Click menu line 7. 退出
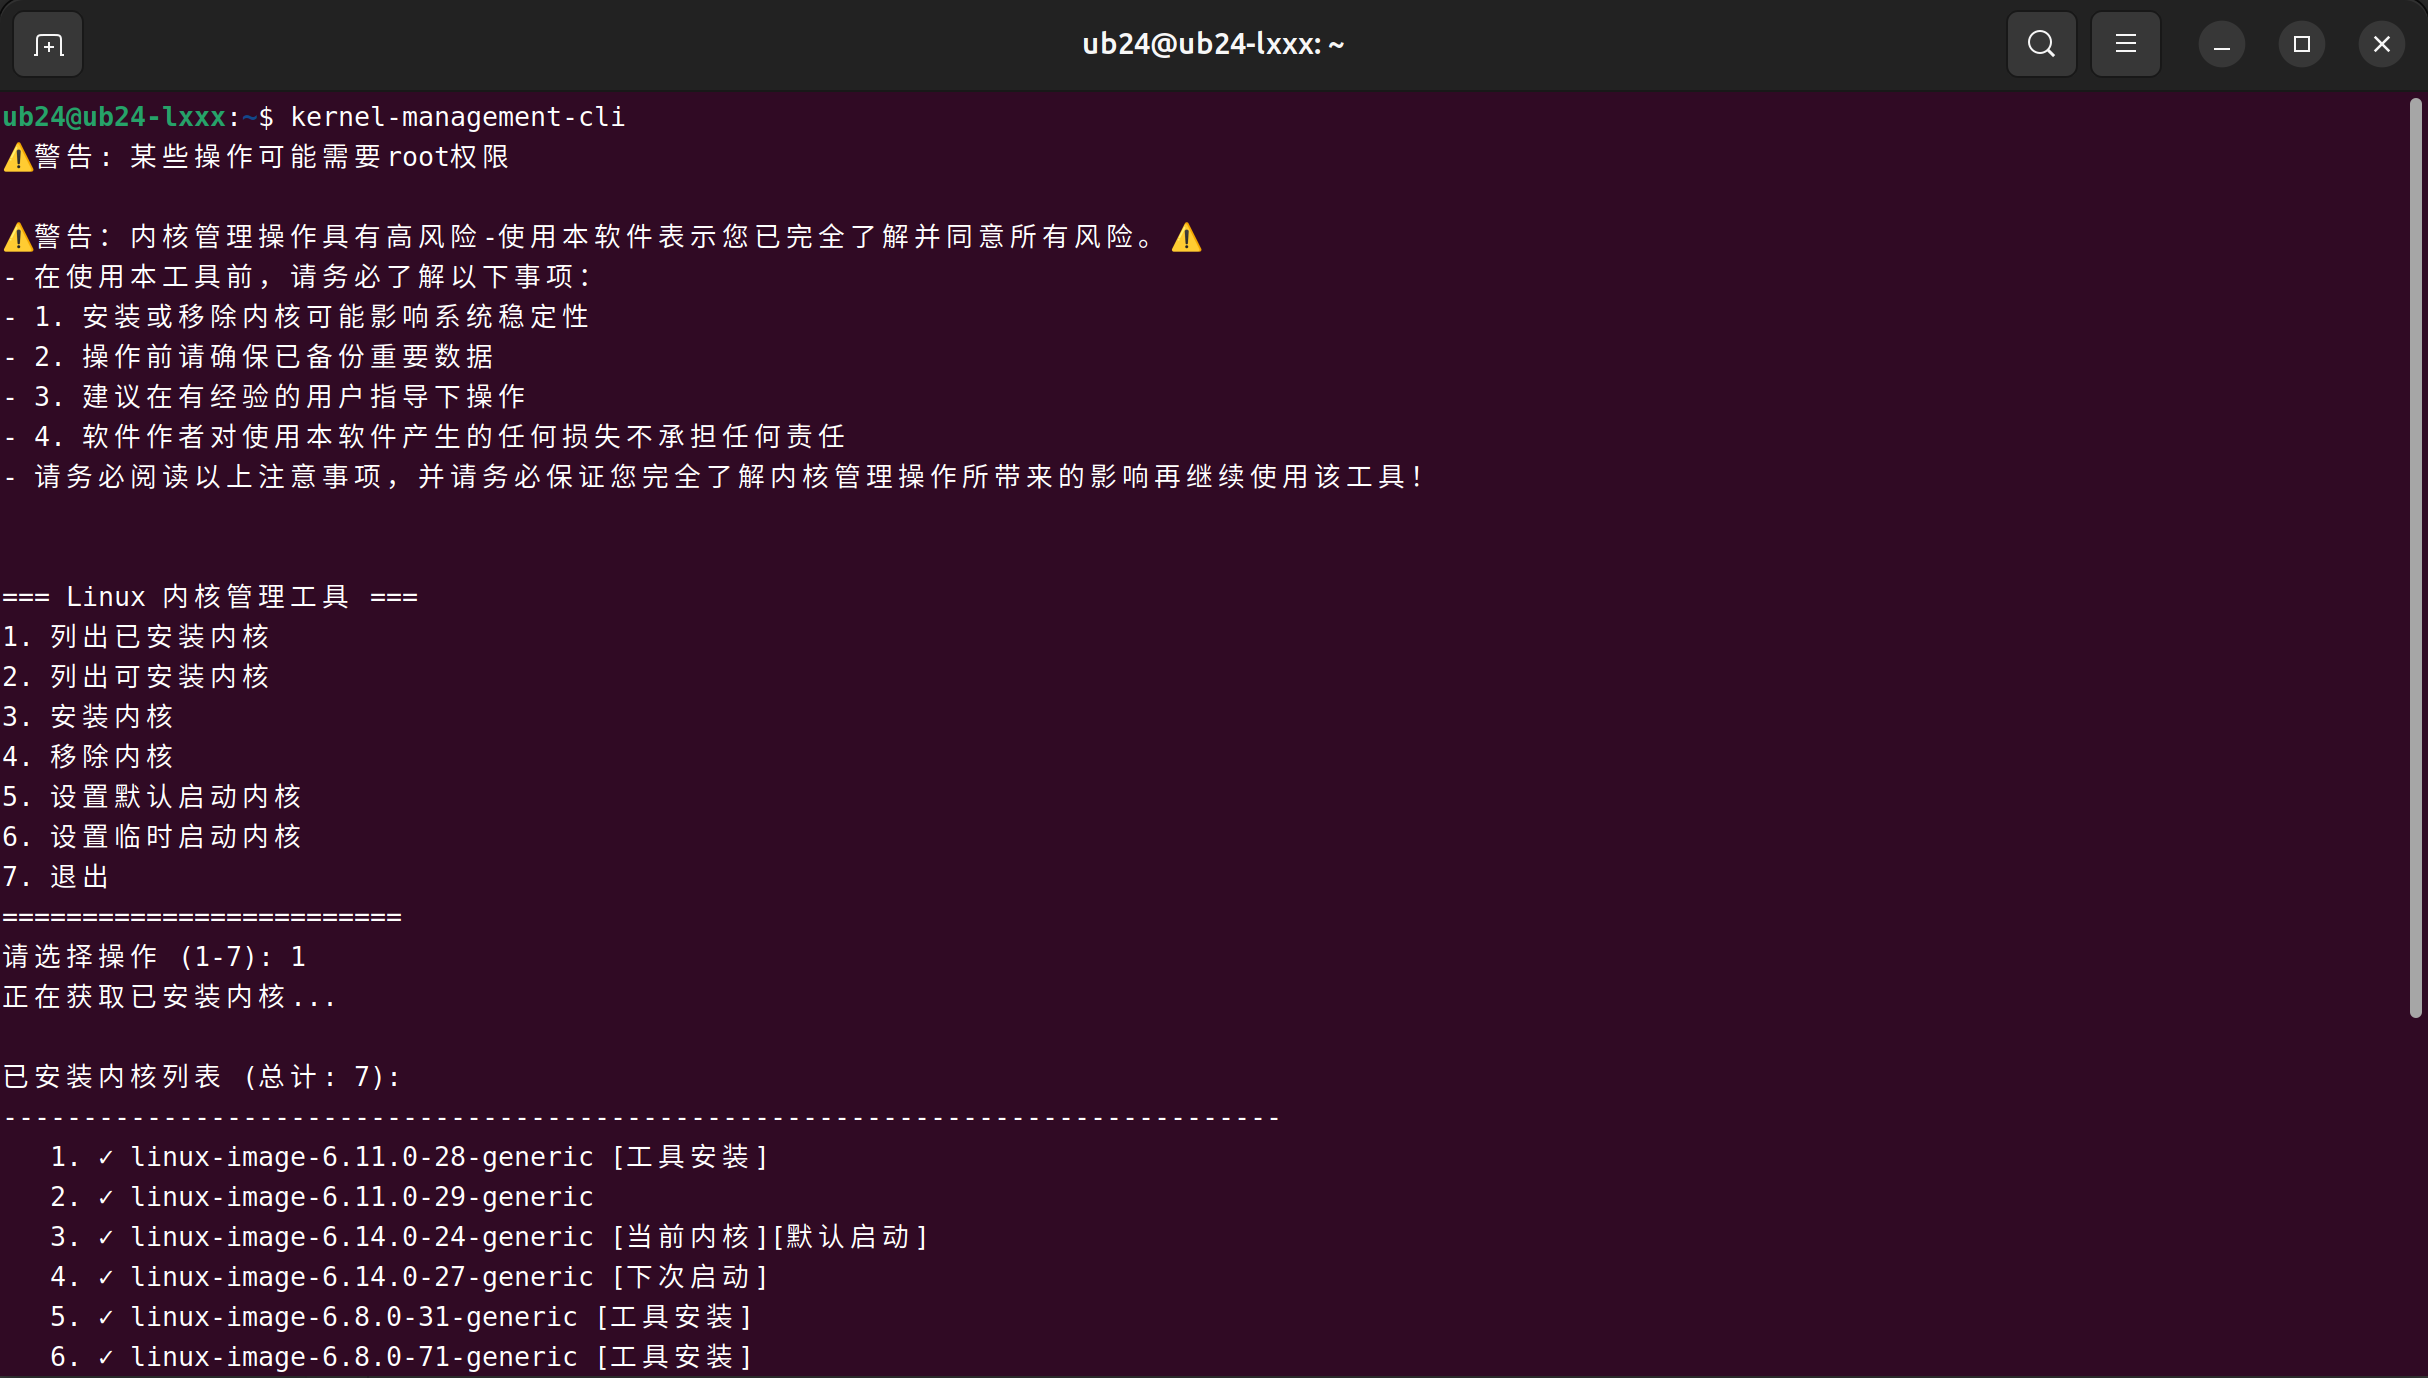 56,877
